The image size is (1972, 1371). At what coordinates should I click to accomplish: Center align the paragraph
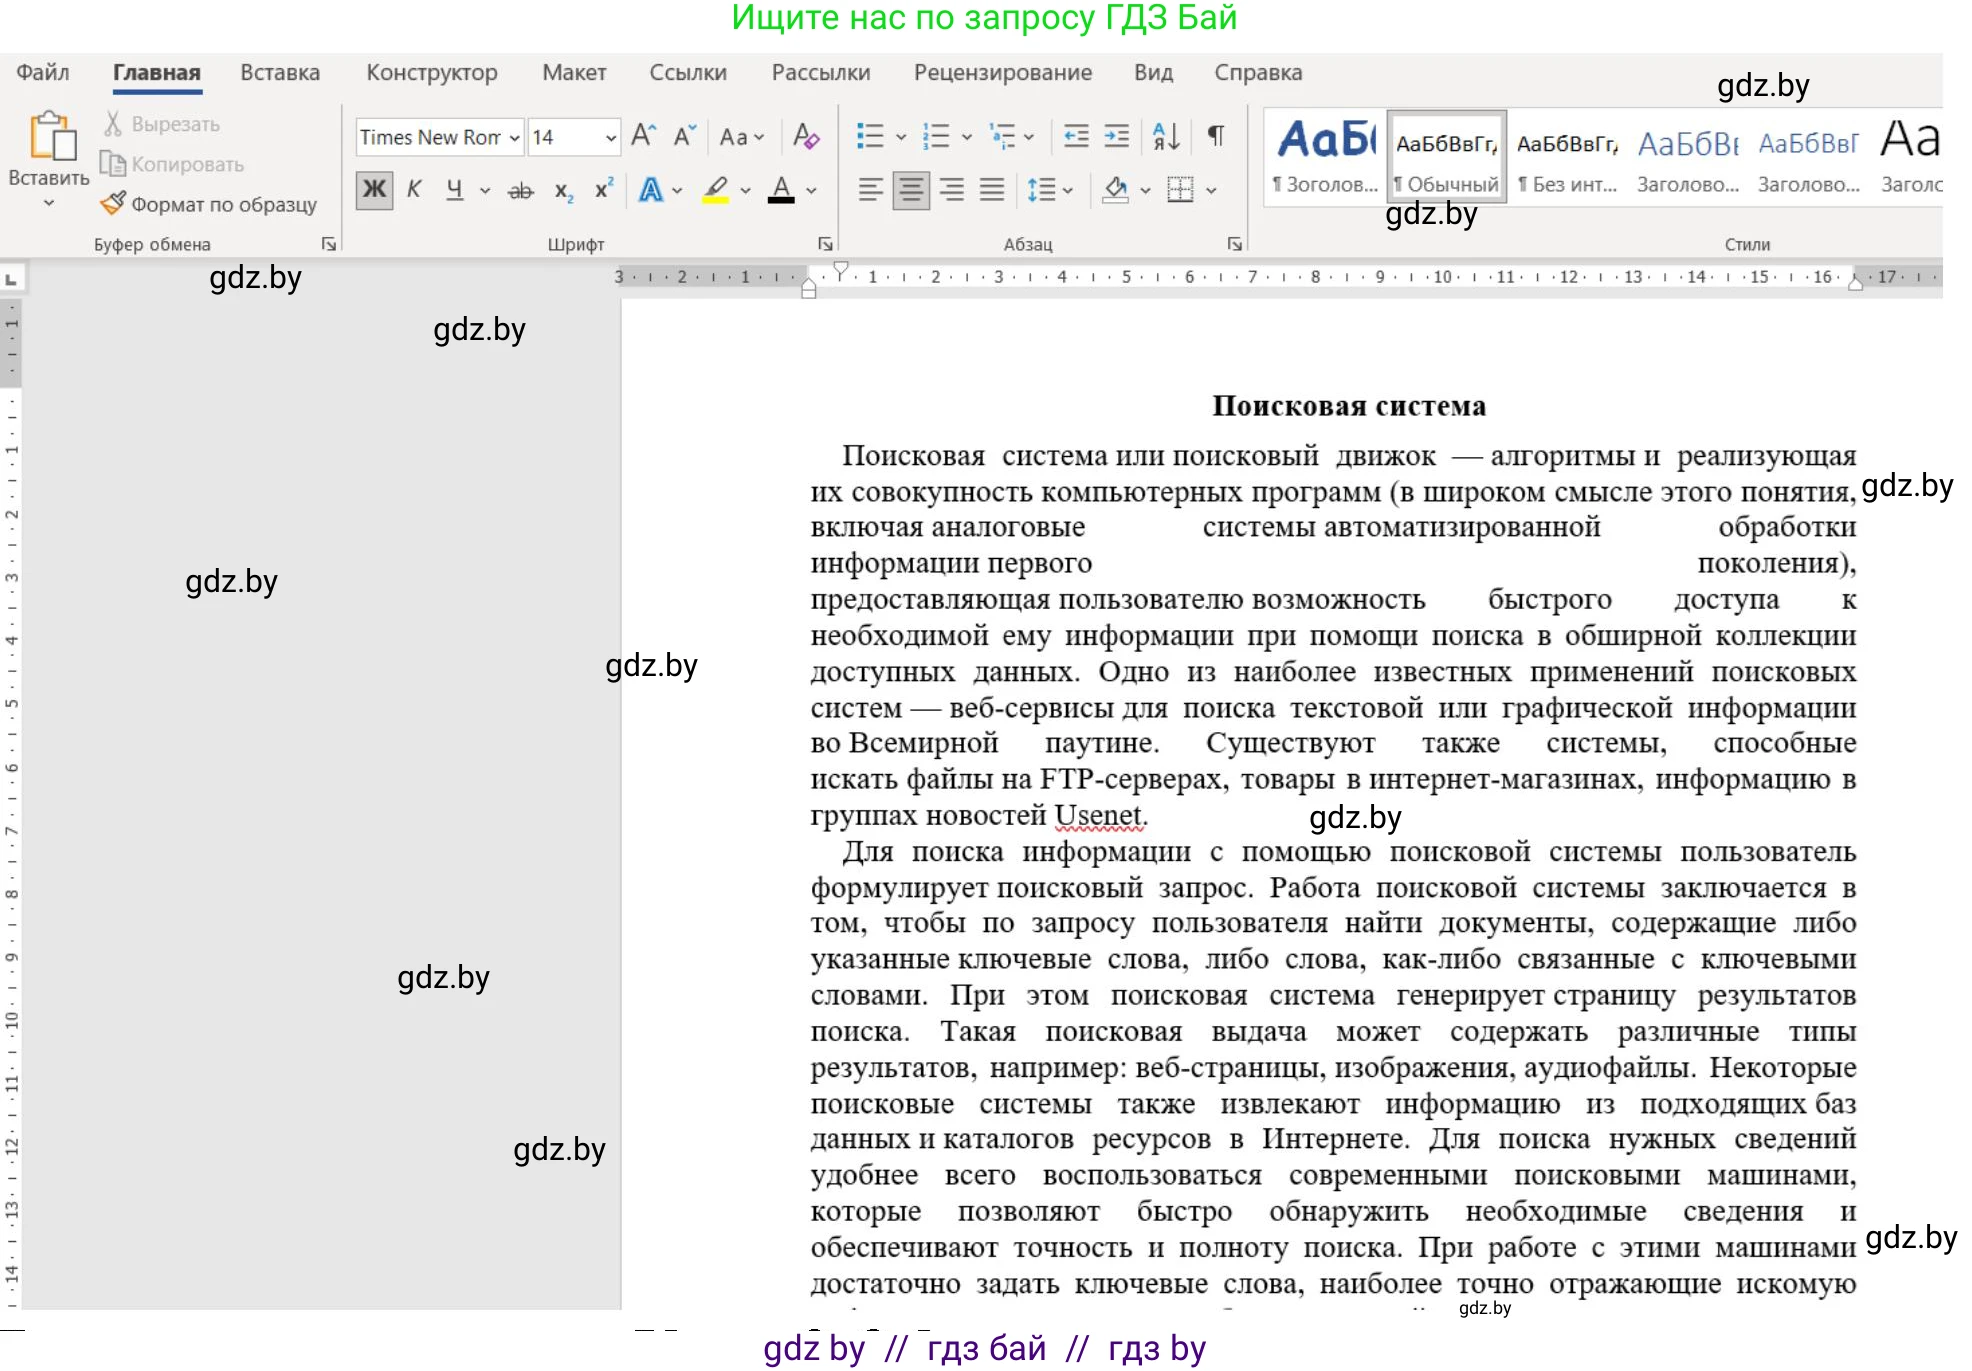click(910, 190)
